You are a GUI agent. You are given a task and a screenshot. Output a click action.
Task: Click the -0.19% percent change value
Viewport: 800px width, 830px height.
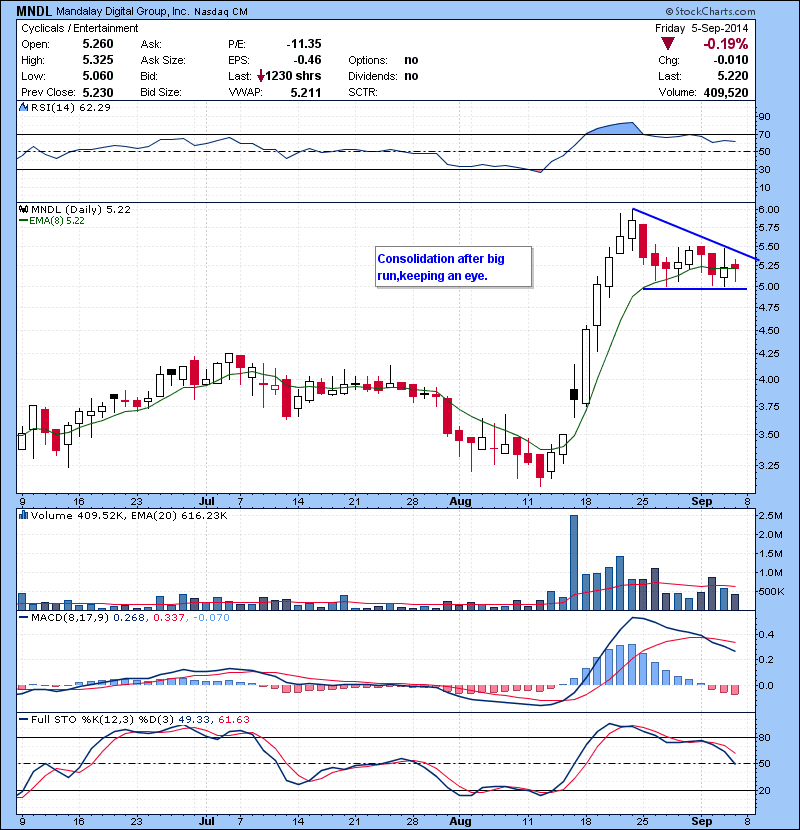725,43
